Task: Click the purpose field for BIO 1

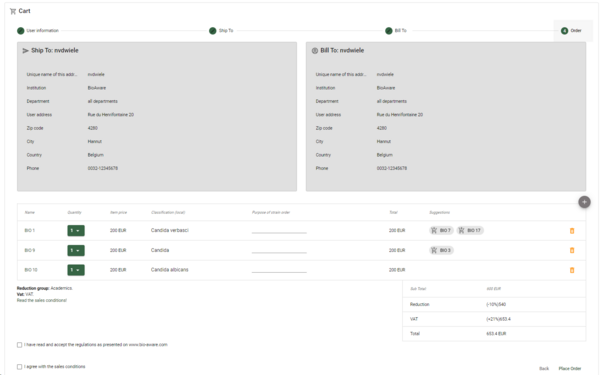Action: click(279, 230)
